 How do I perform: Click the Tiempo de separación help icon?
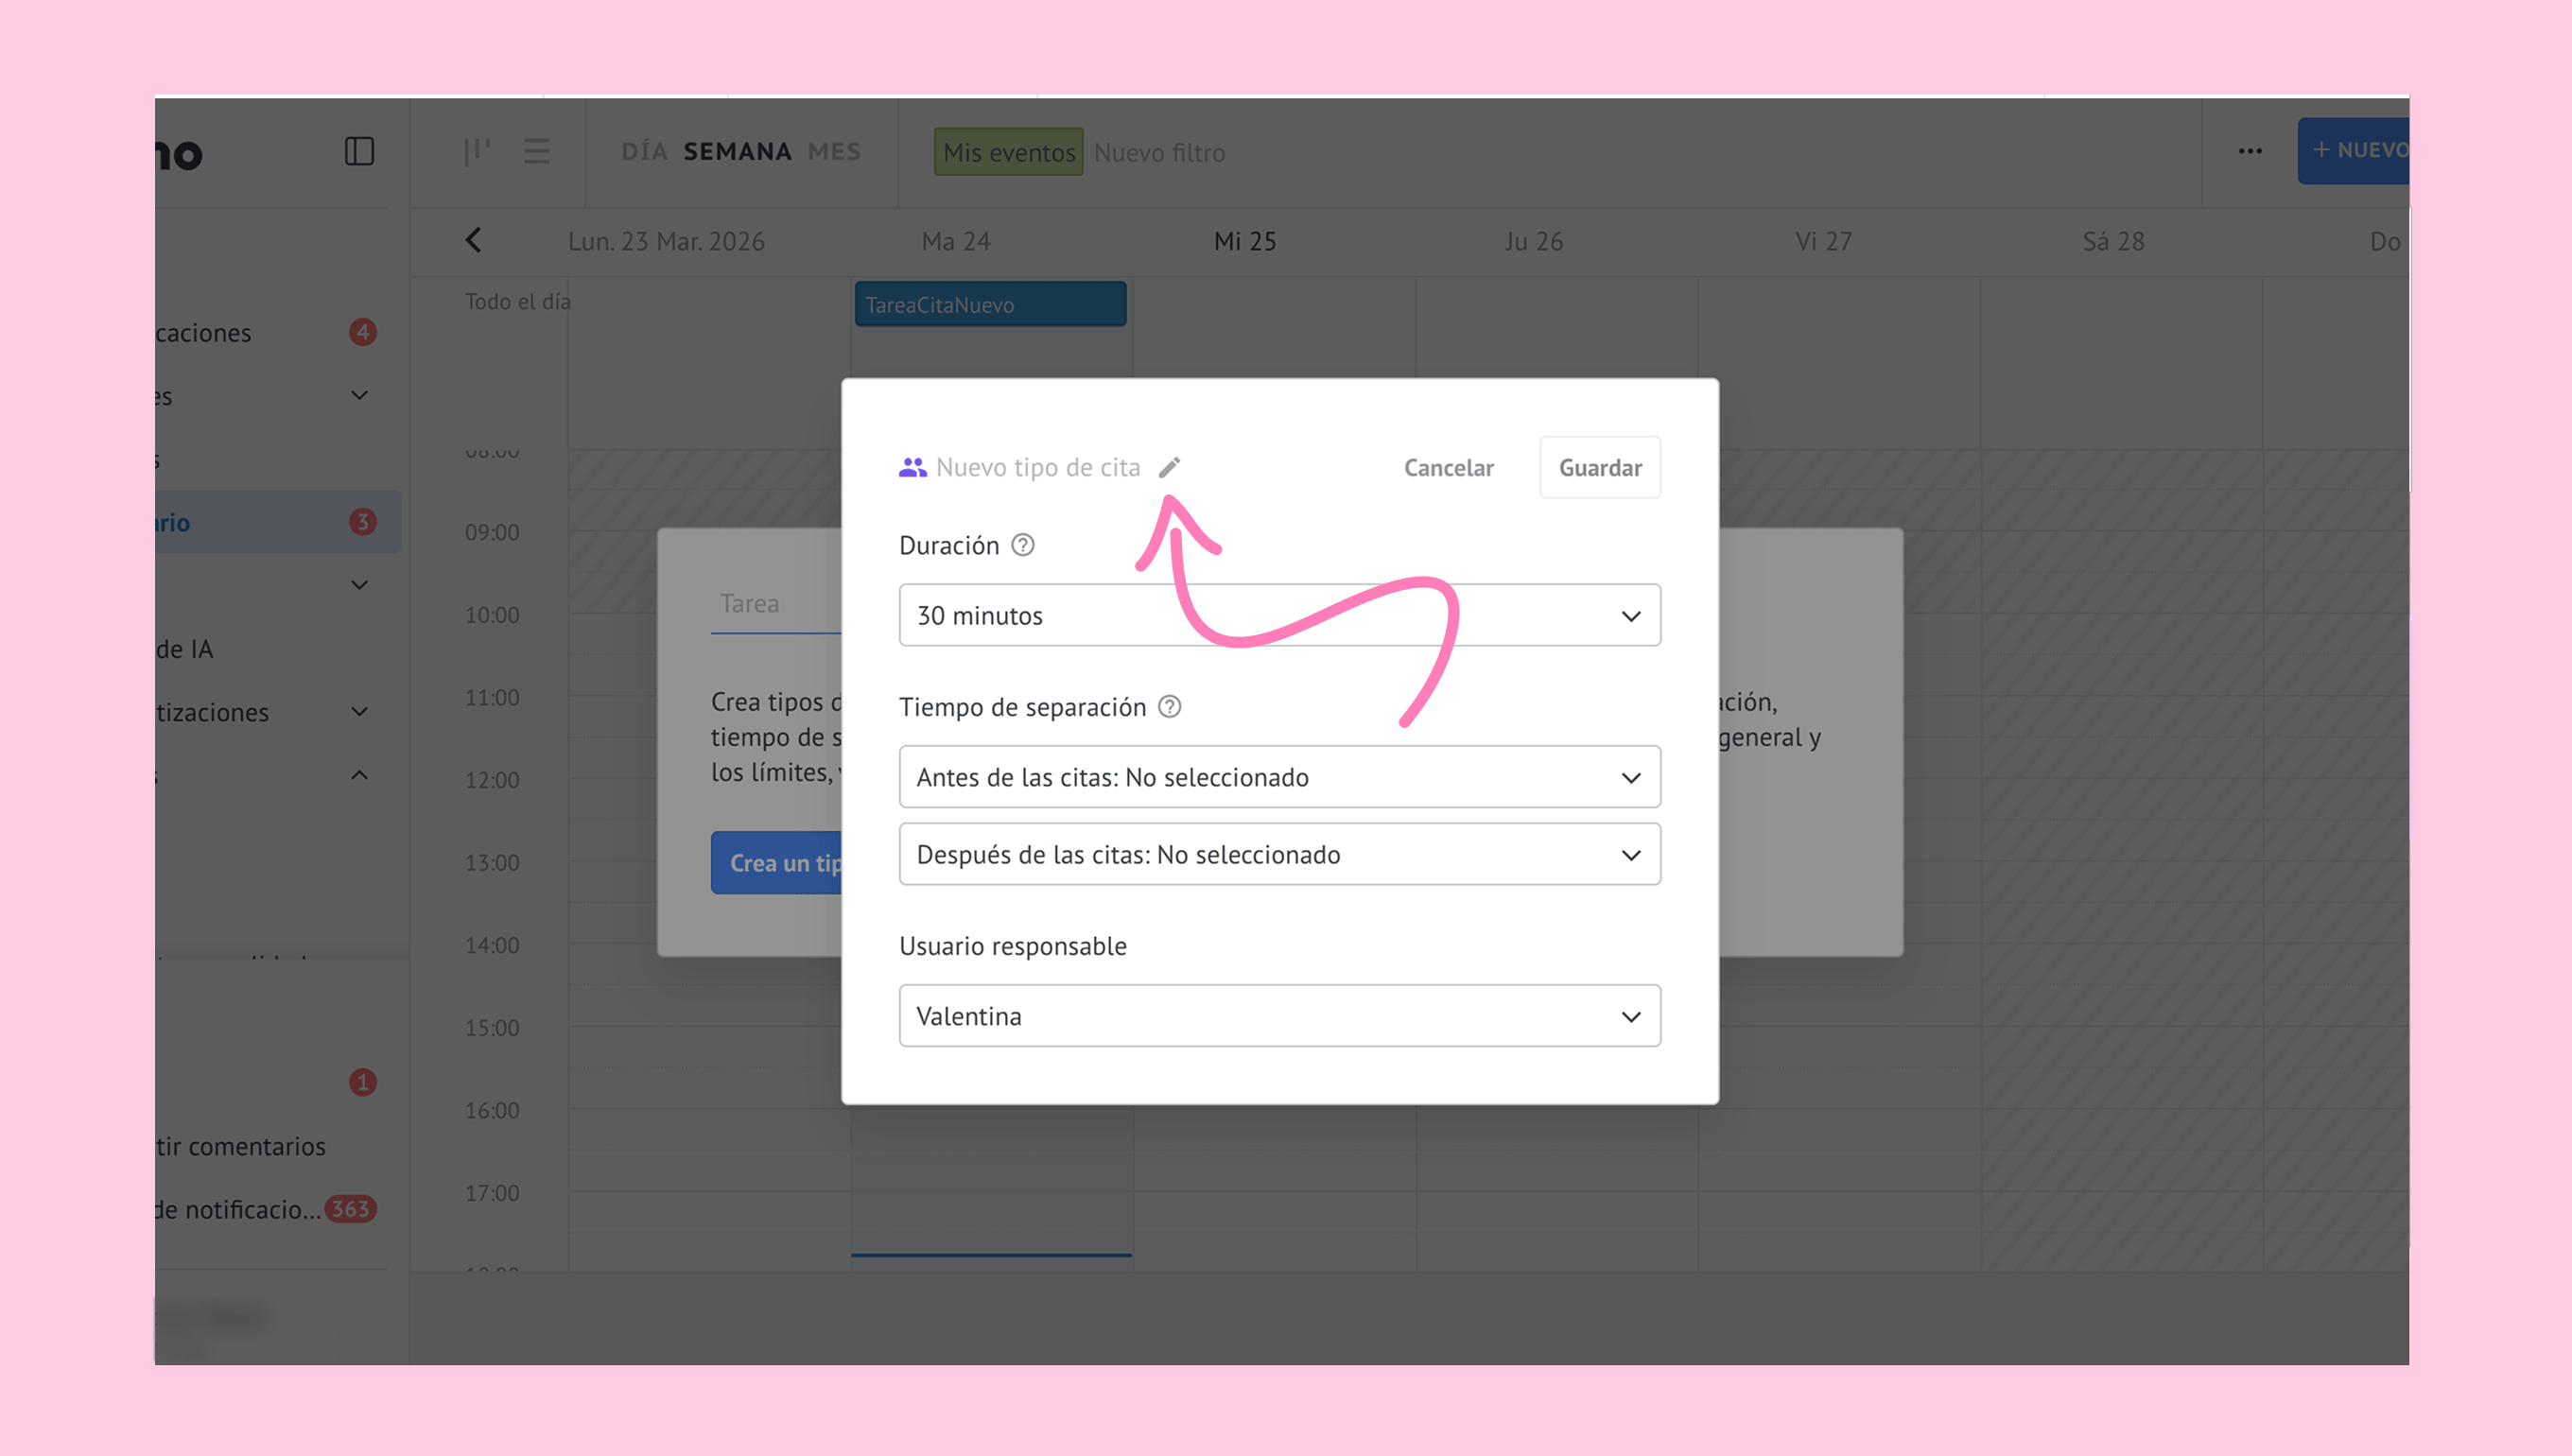pos(1169,707)
